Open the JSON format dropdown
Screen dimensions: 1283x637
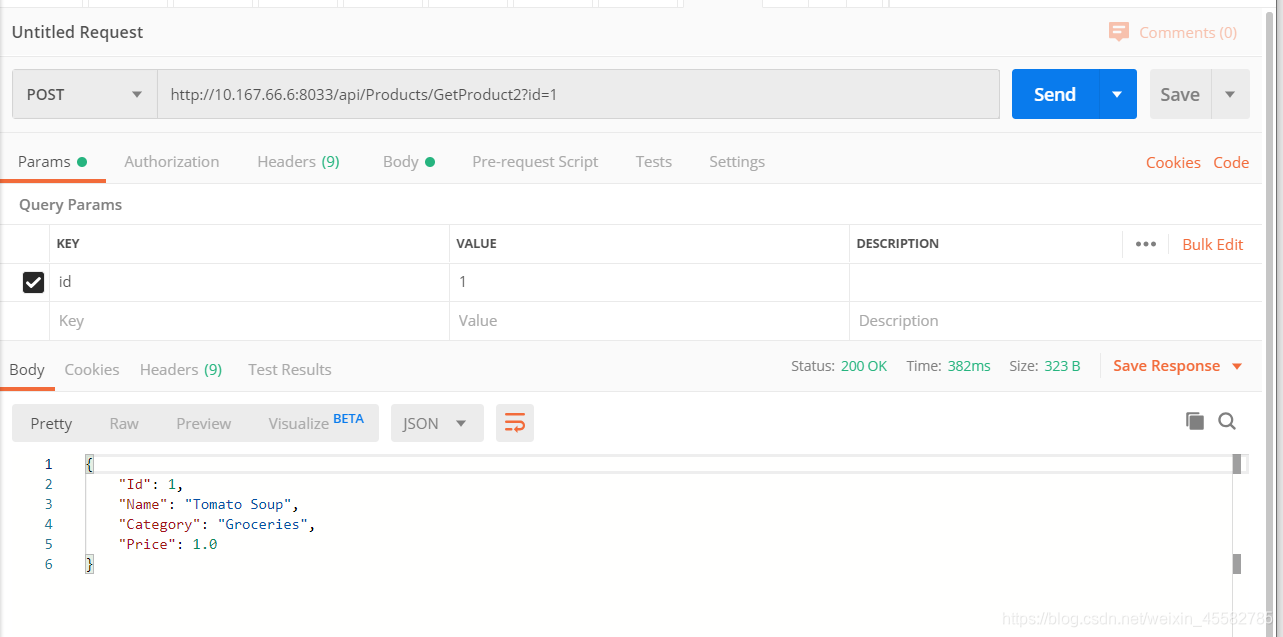(x=437, y=423)
